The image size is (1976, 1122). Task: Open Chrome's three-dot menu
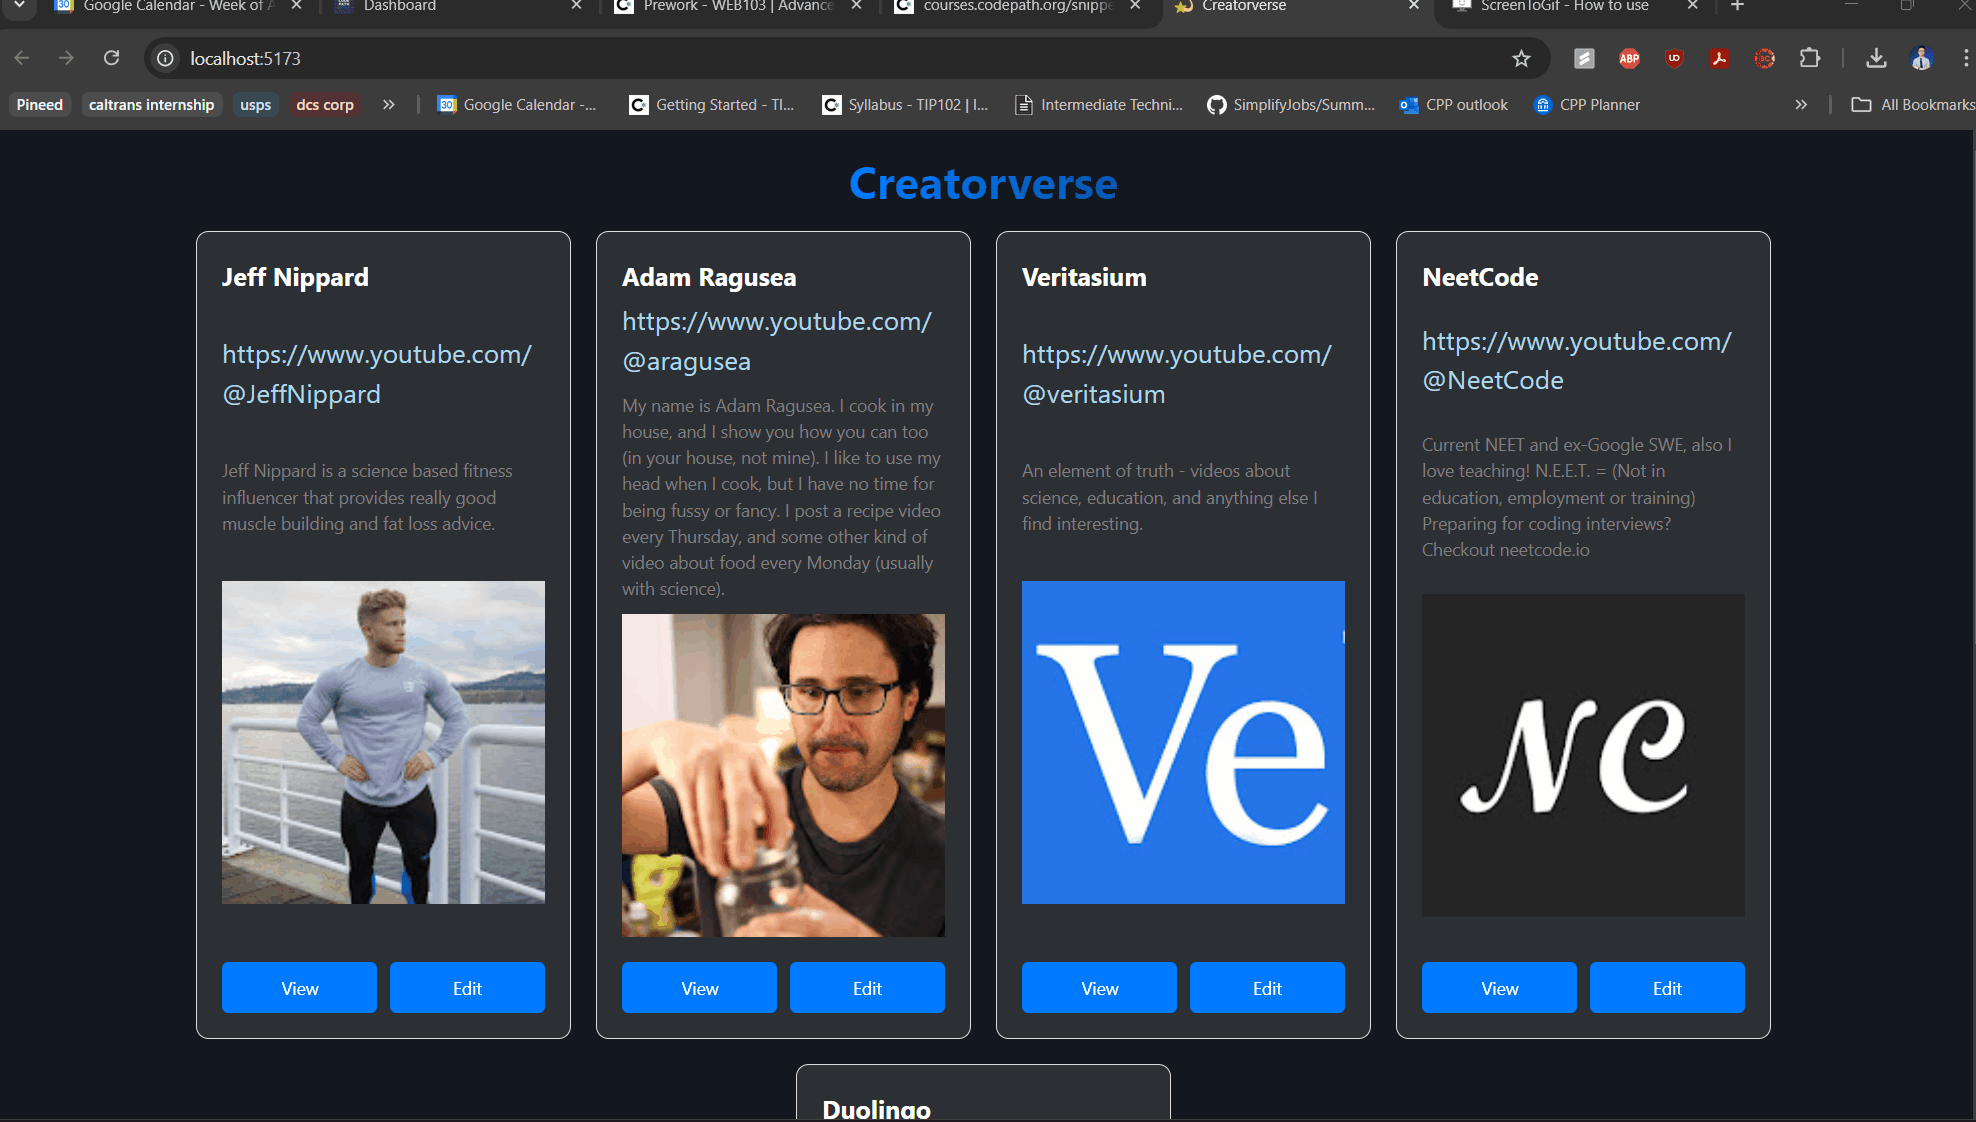pyautogui.click(x=1965, y=58)
